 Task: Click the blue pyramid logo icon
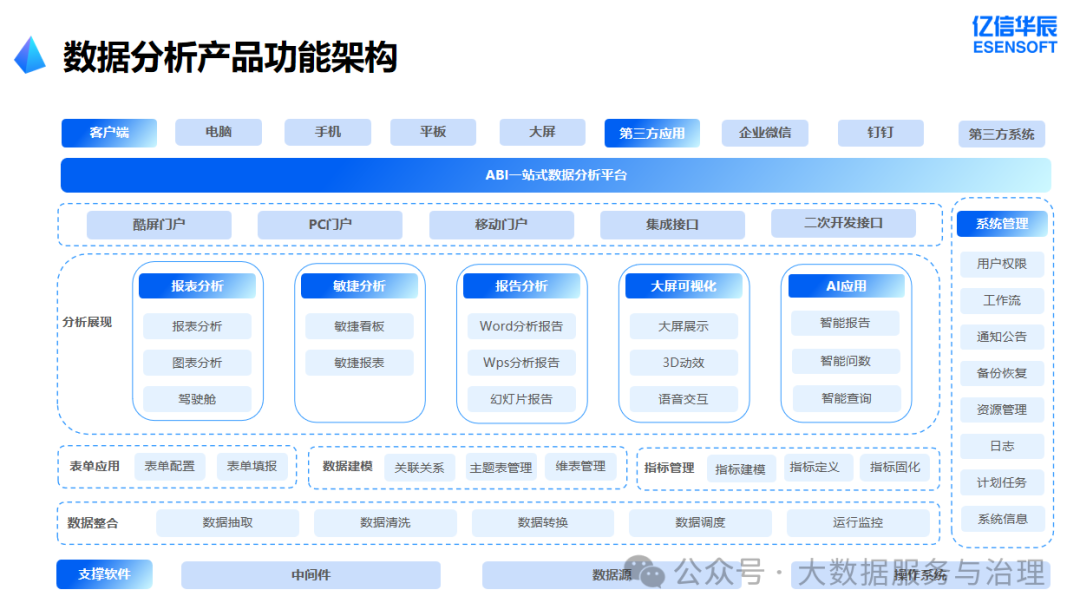30,56
